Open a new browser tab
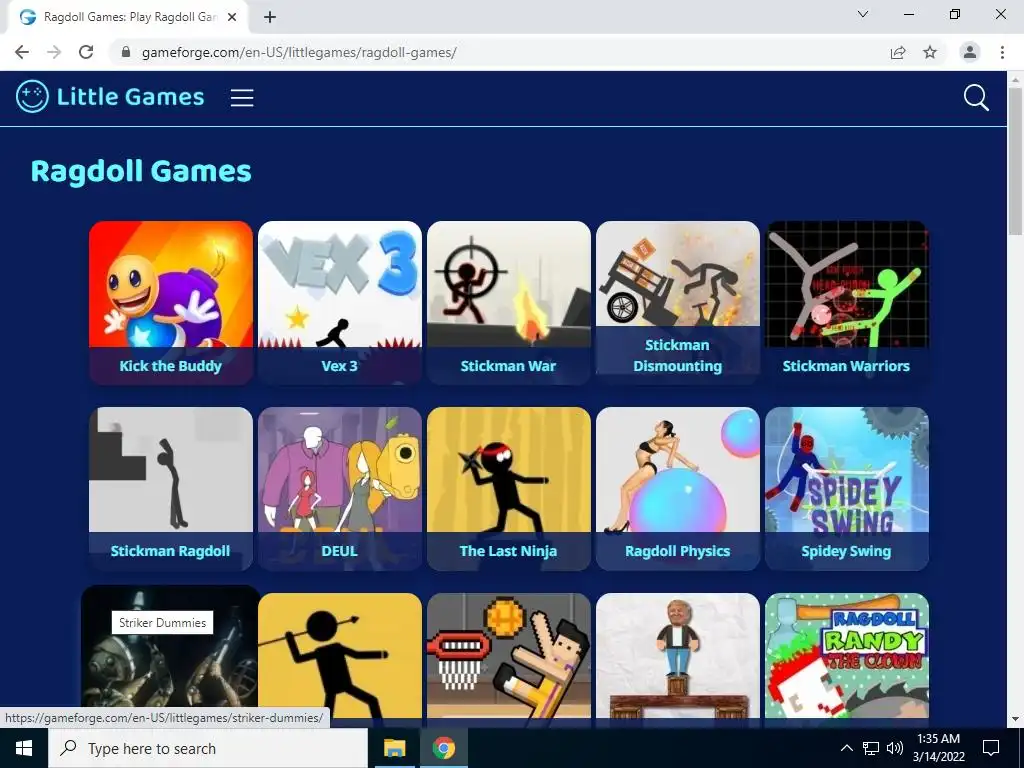The height and width of the screenshot is (768, 1024). [270, 17]
